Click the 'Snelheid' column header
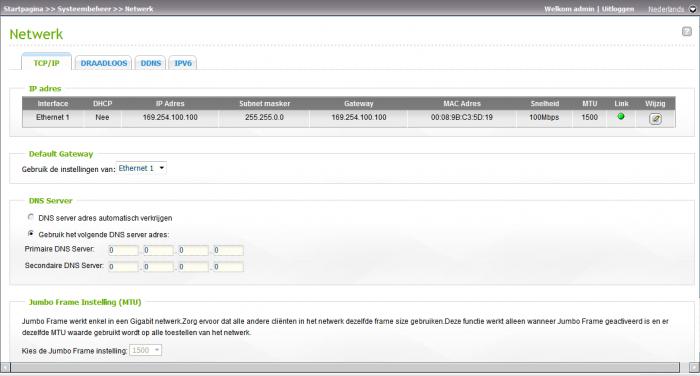 pos(545,103)
